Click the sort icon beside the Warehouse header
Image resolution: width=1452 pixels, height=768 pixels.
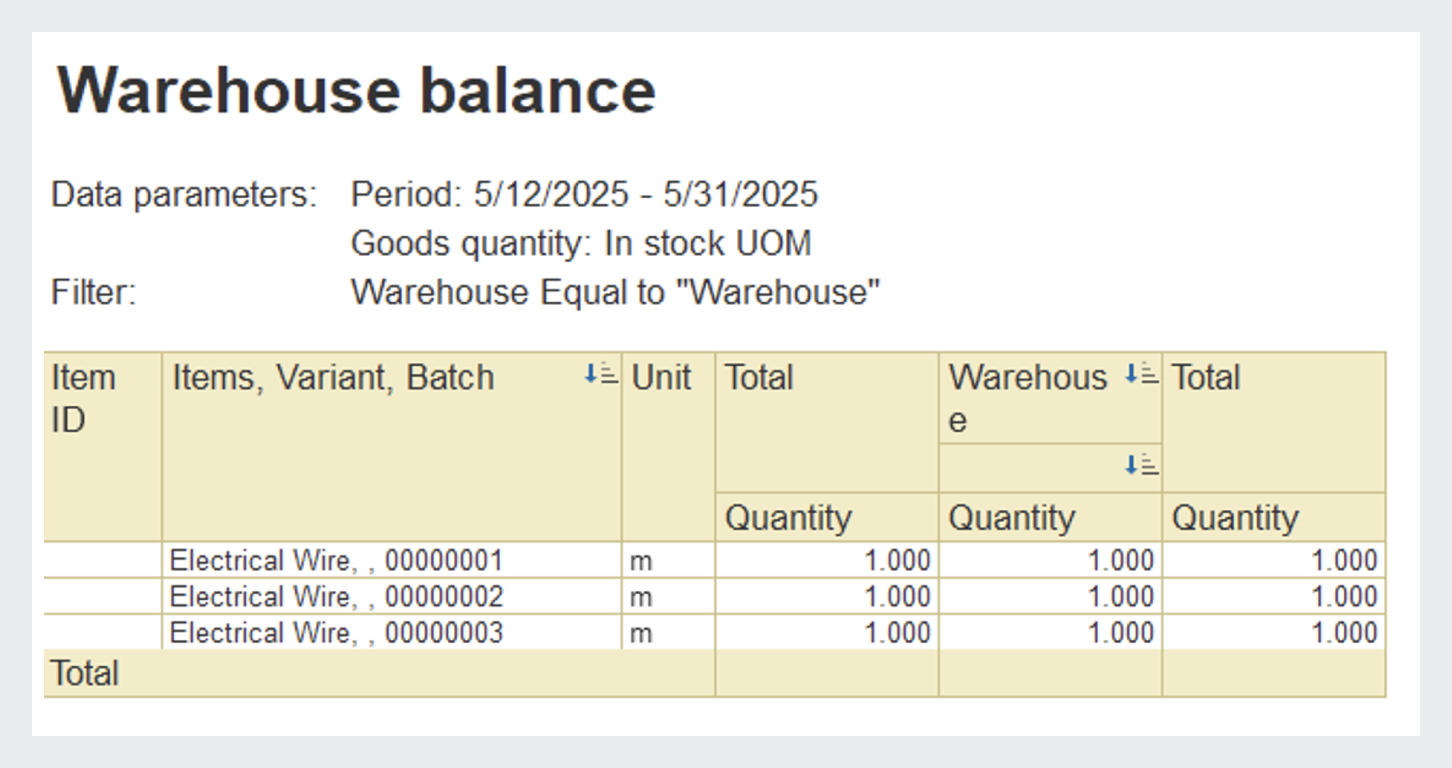tap(1141, 375)
